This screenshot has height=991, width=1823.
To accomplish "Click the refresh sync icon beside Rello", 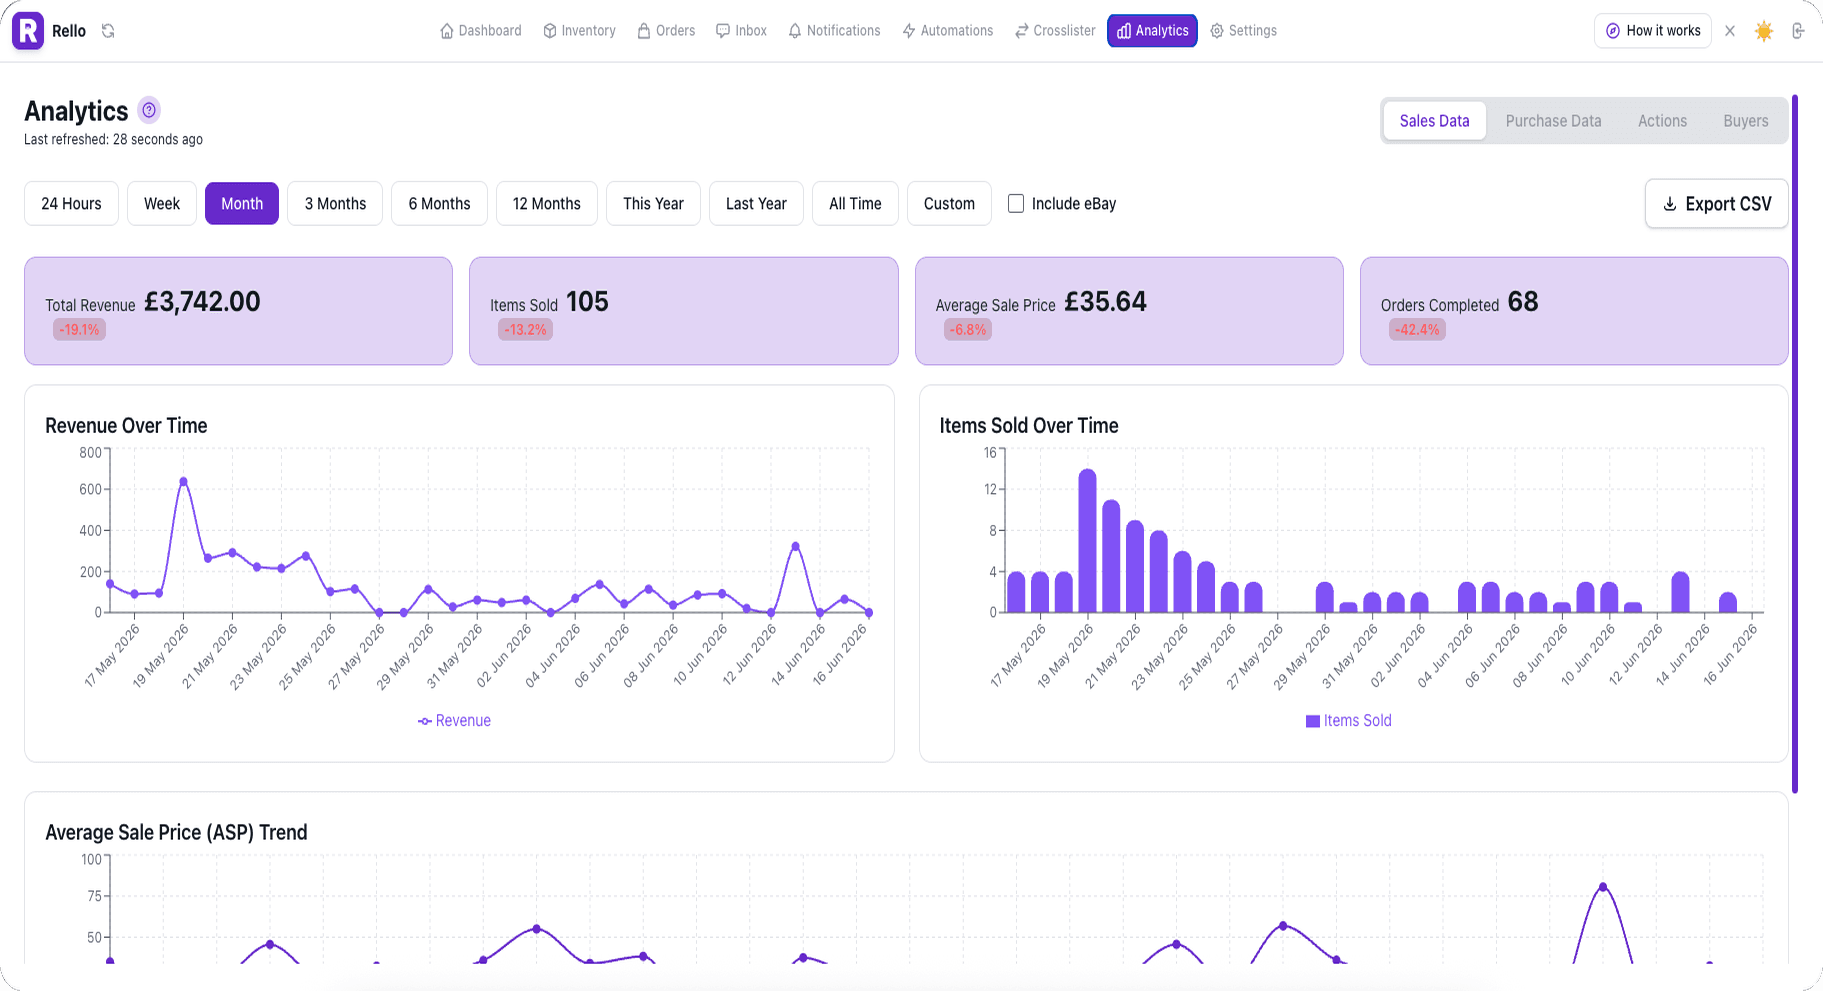I will point(108,31).
